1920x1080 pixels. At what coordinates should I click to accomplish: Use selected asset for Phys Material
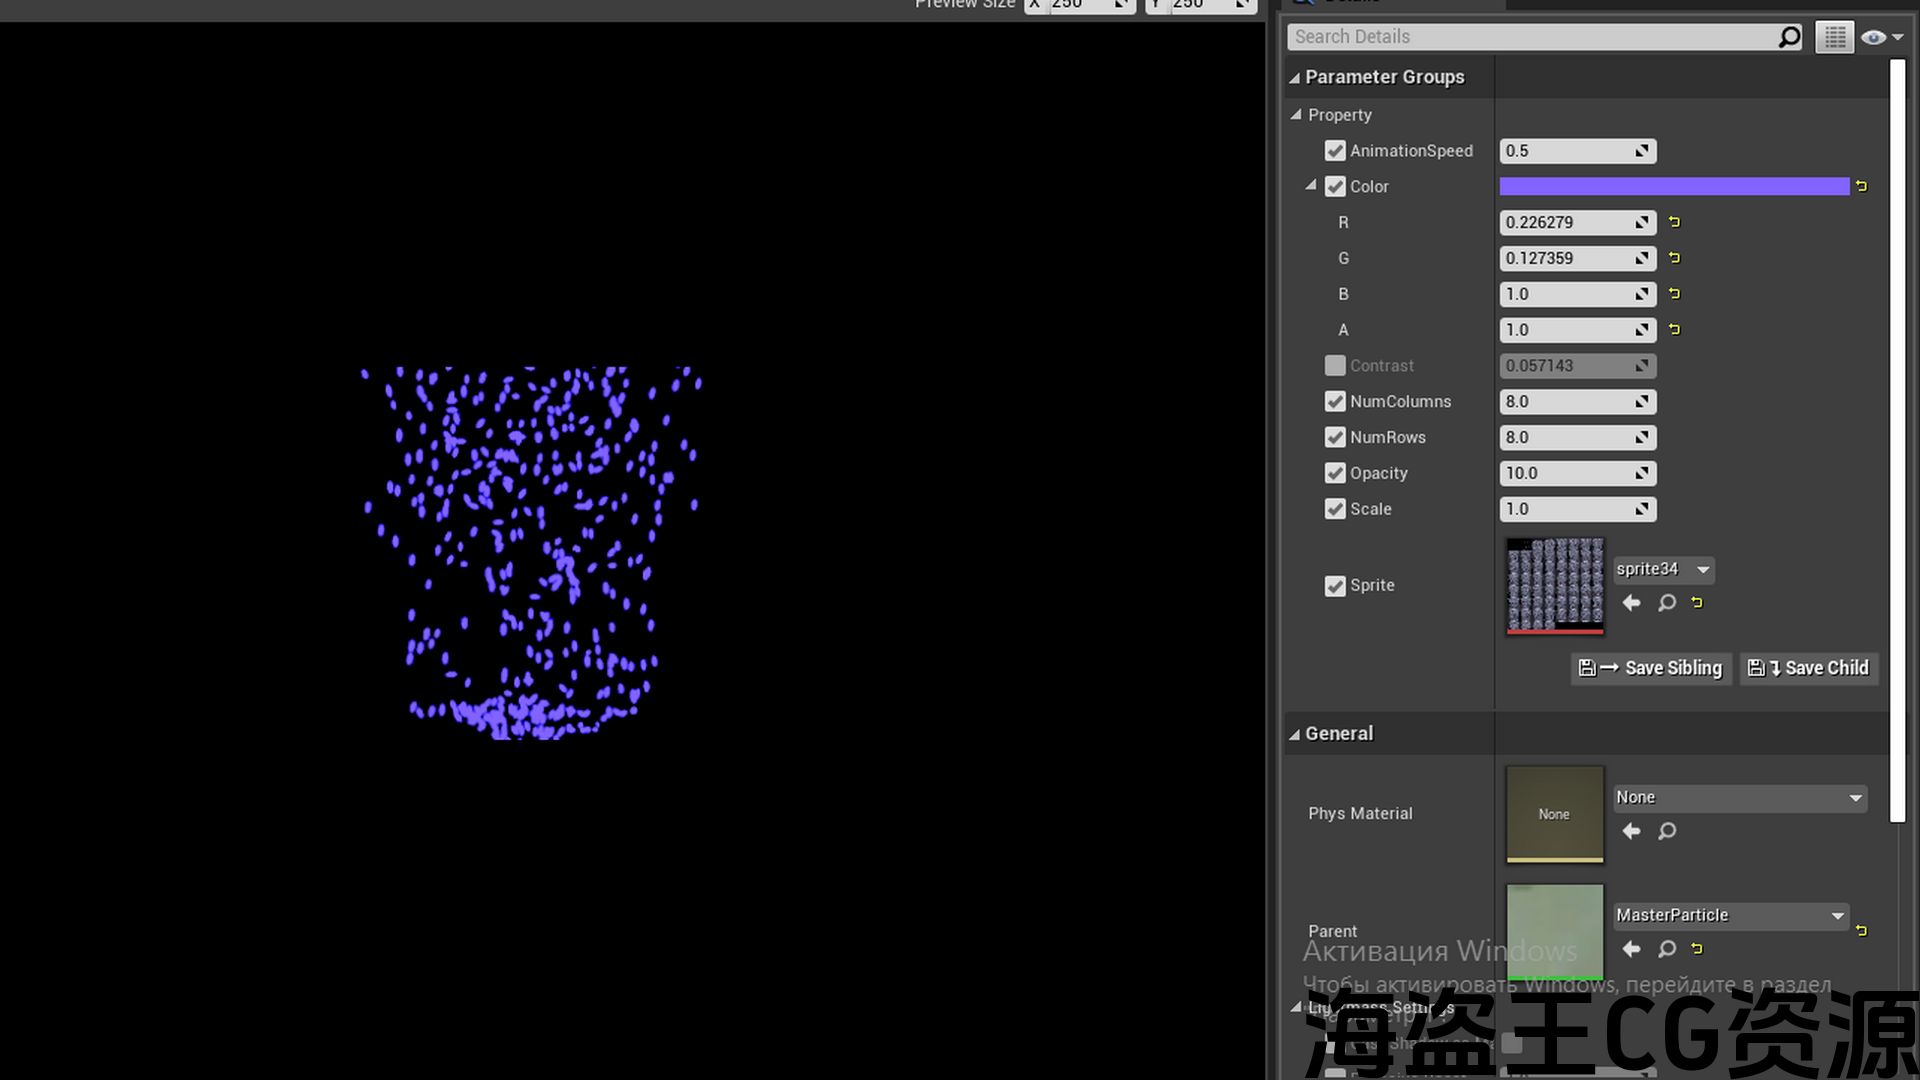[1631, 831]
